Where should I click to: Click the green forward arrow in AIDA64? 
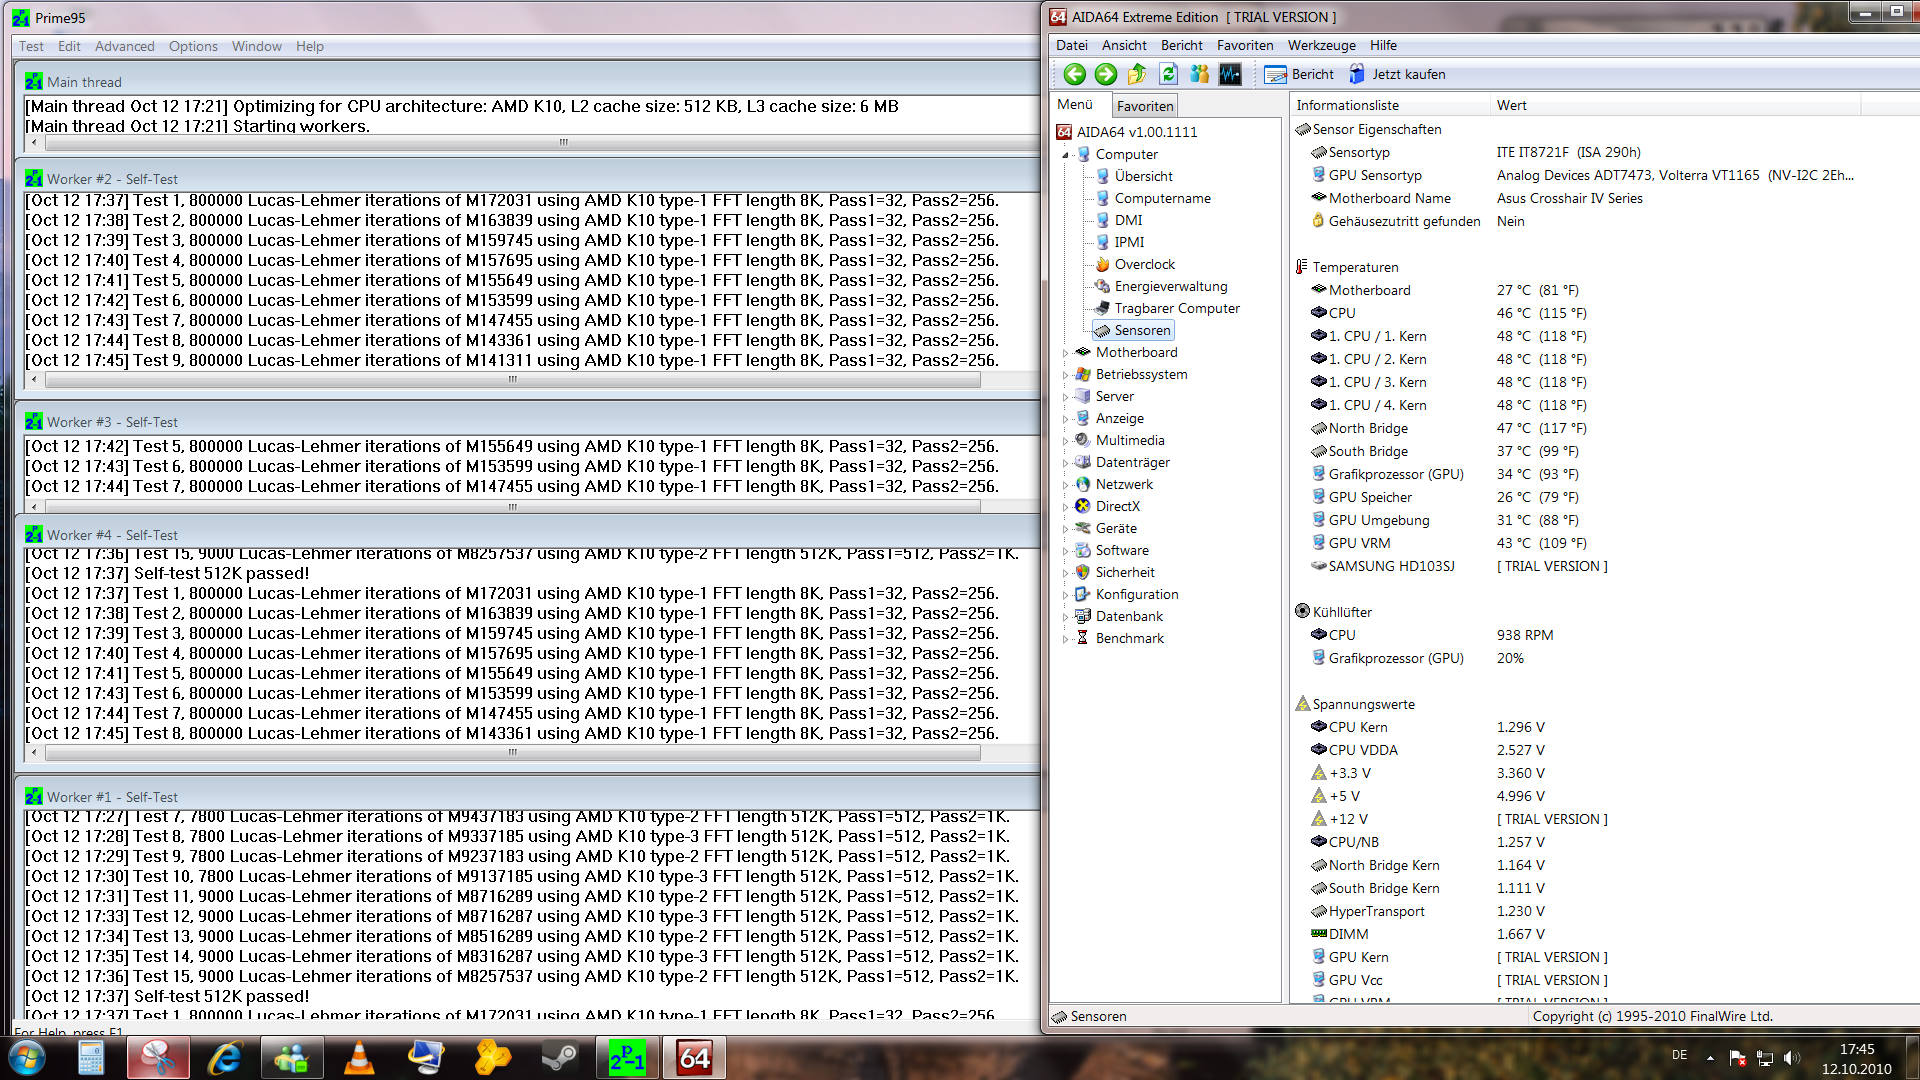tap(1106, 74)
